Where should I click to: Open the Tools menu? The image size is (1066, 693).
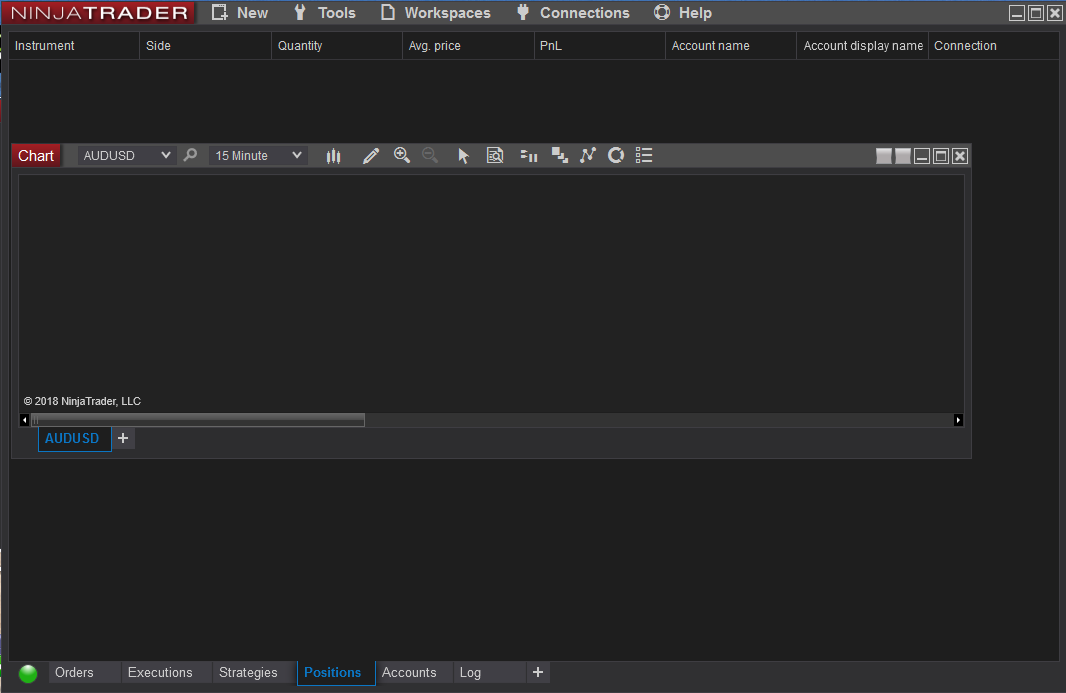point(324,13)
